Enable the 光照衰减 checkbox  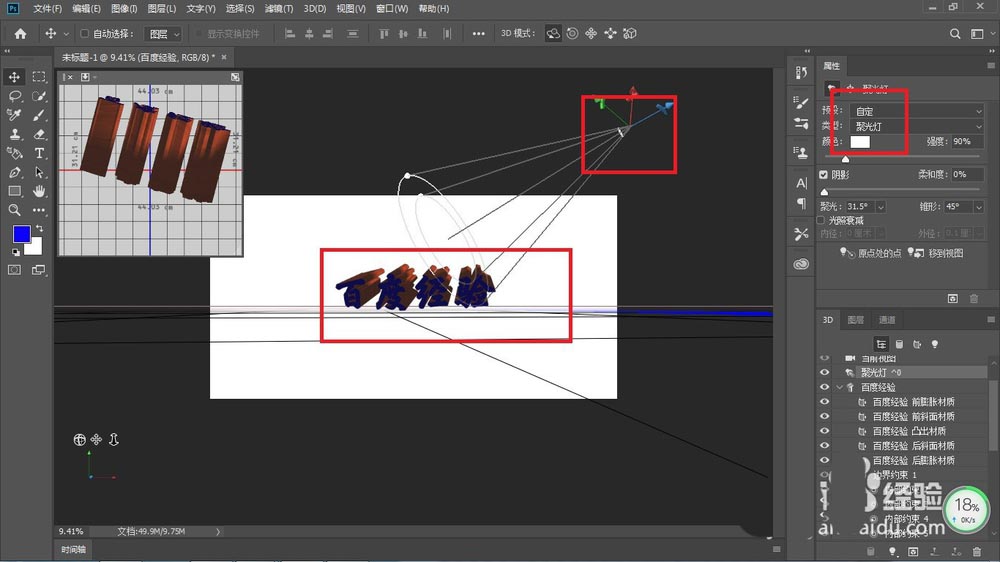pos(822,221)
